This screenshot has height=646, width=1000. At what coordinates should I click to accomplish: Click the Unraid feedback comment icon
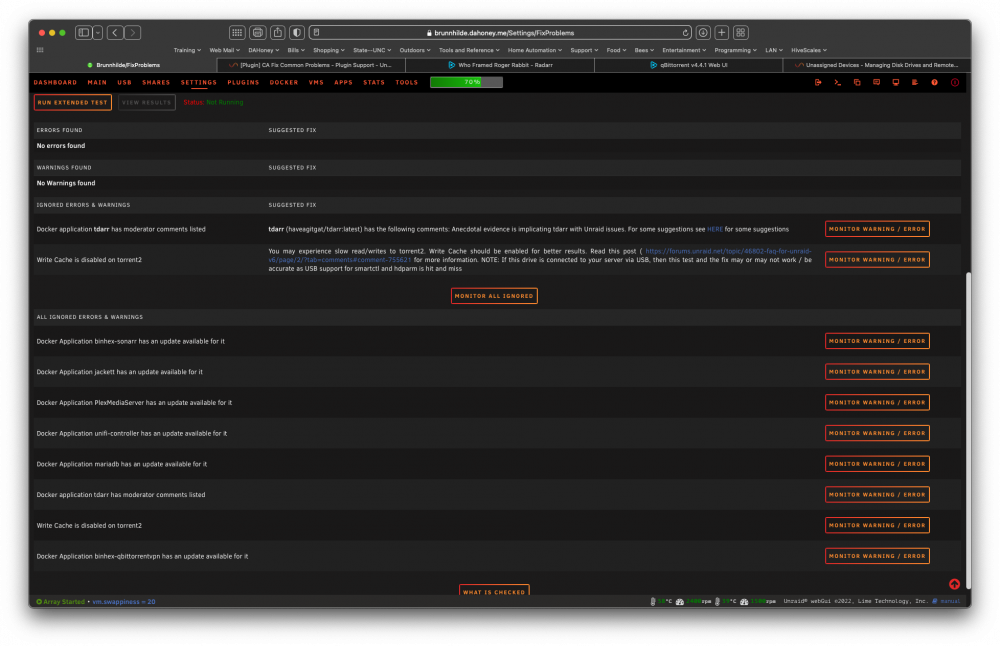click(876, 82)
